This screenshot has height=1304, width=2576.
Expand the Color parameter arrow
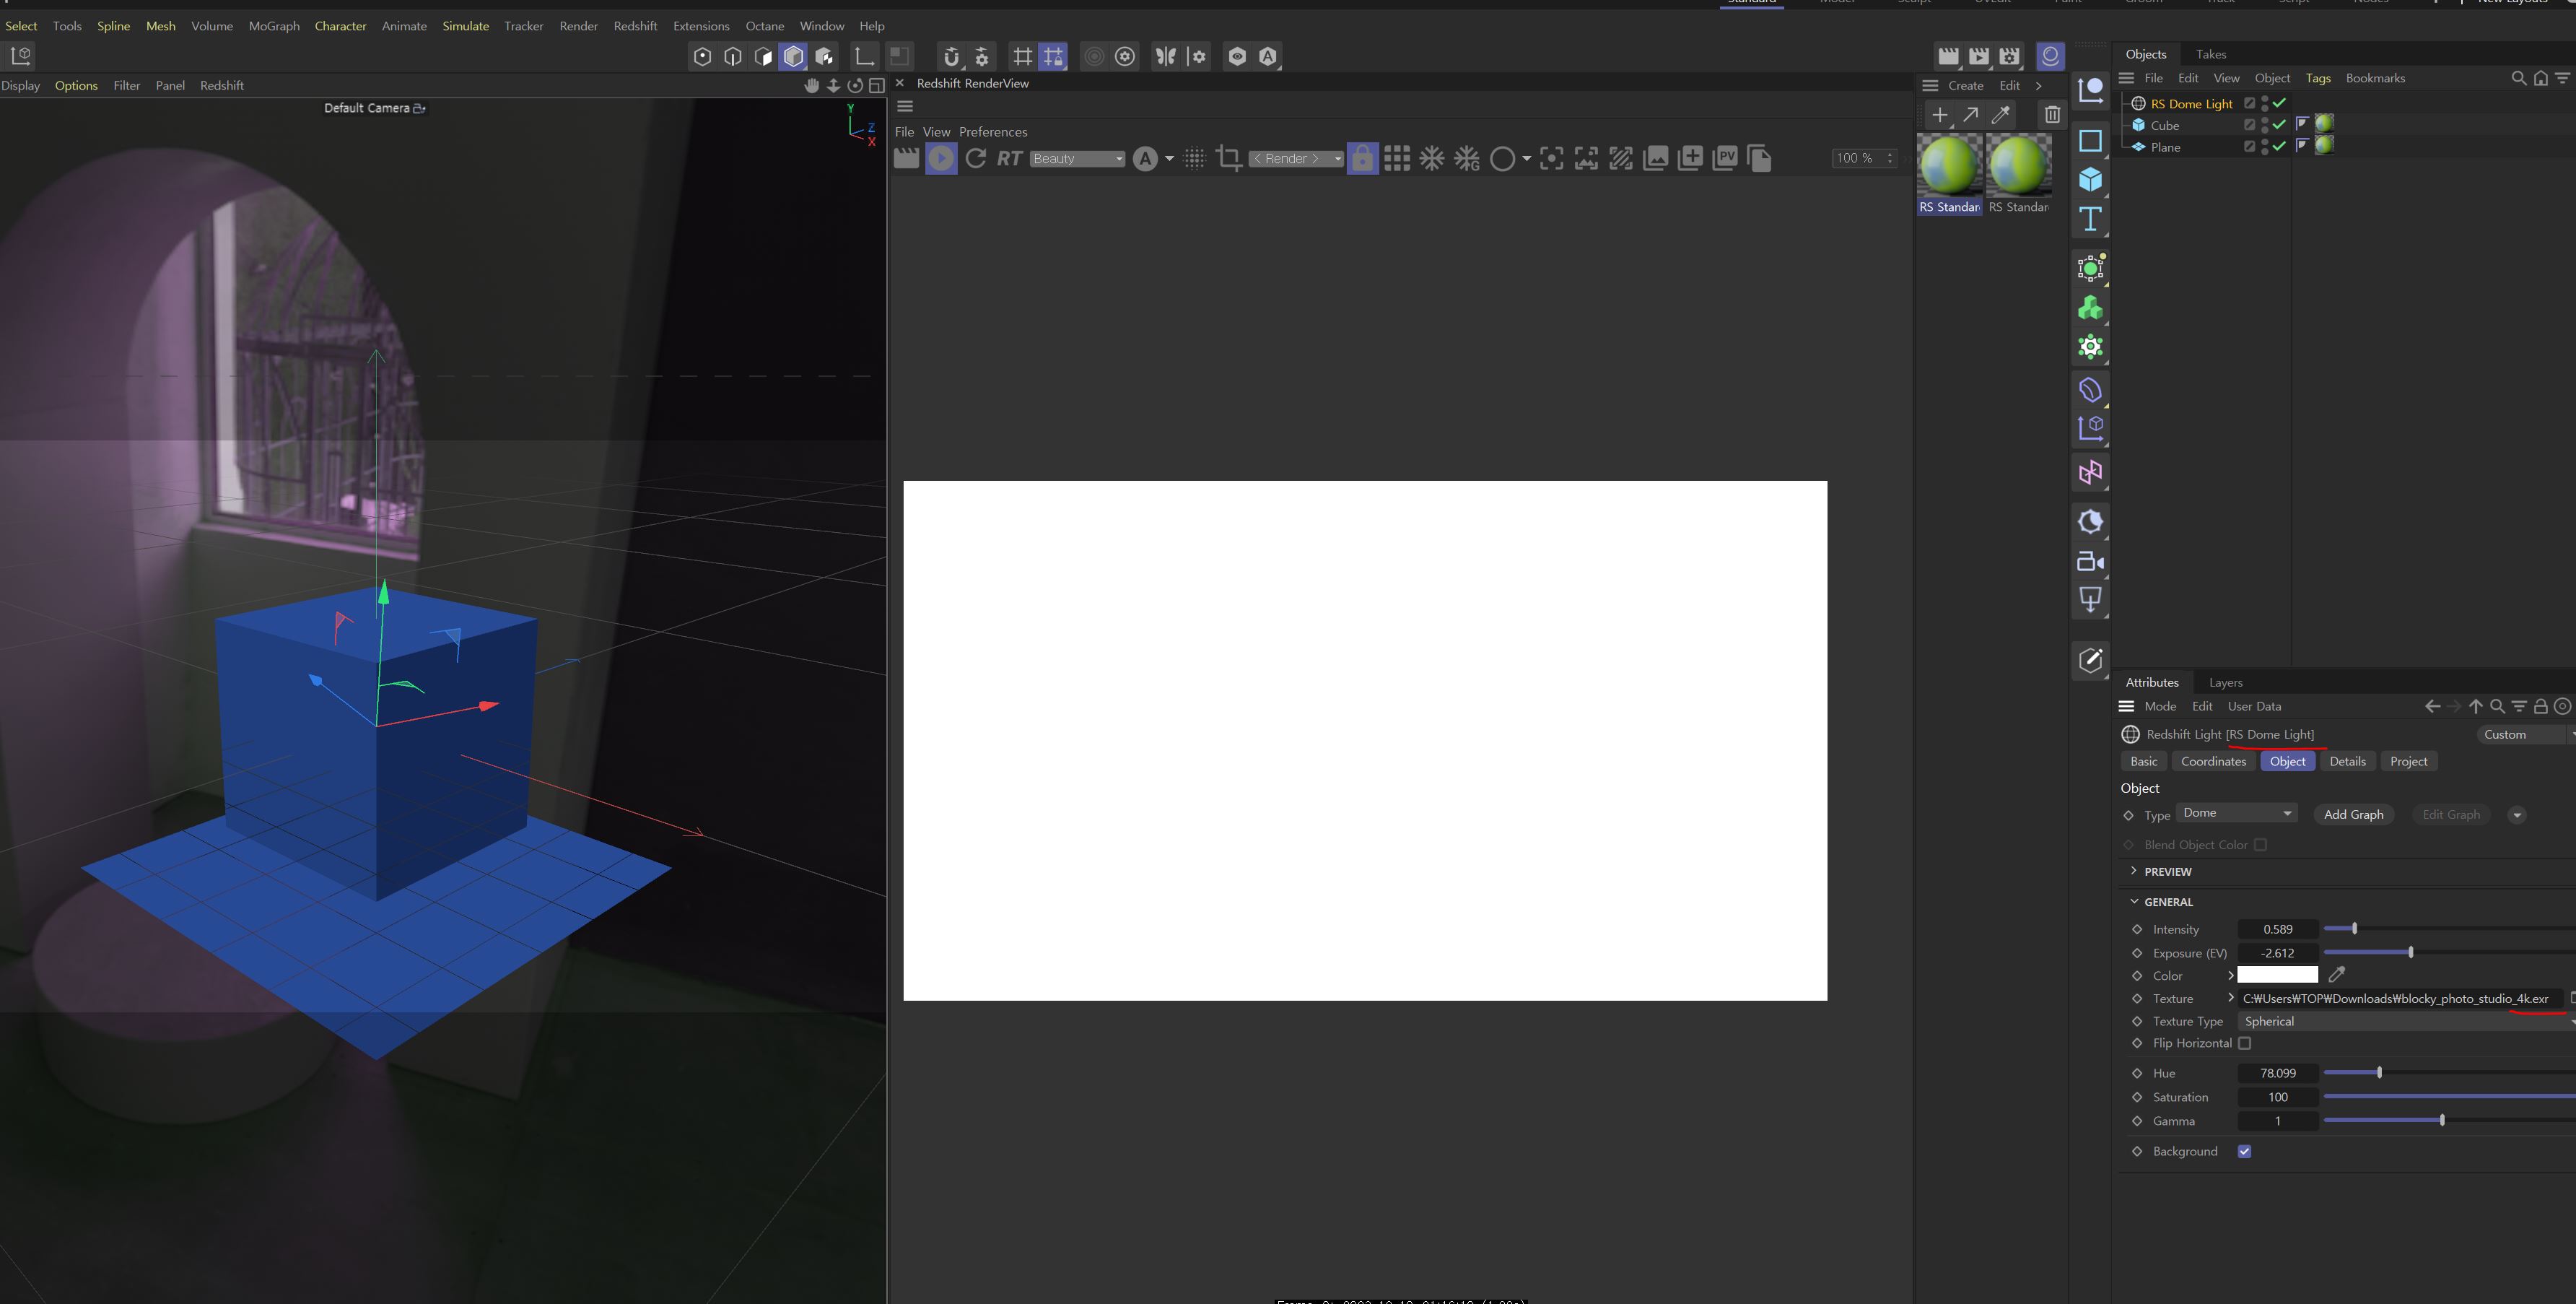click(x=2230, y=975)
